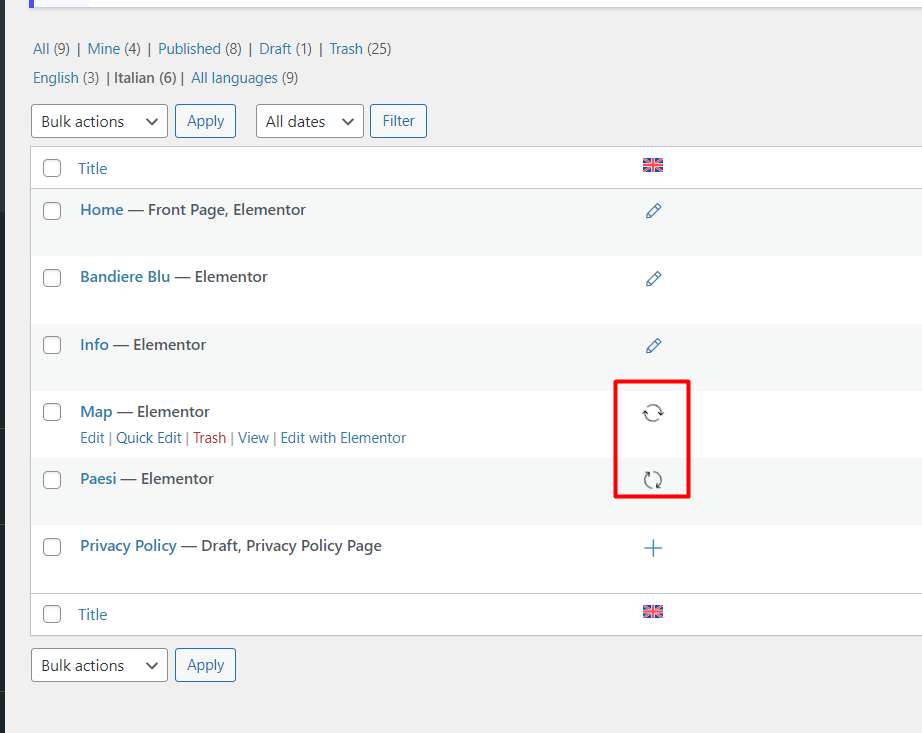Click Quick Edit under Map
This screenshot has width=922, height=733.
coord(149,438)
